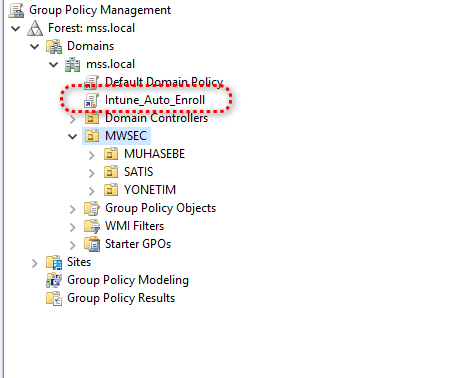Click the Domains folder icon
Image resolution: width=456 pixels, height=378 pixels.
[54, 46]
